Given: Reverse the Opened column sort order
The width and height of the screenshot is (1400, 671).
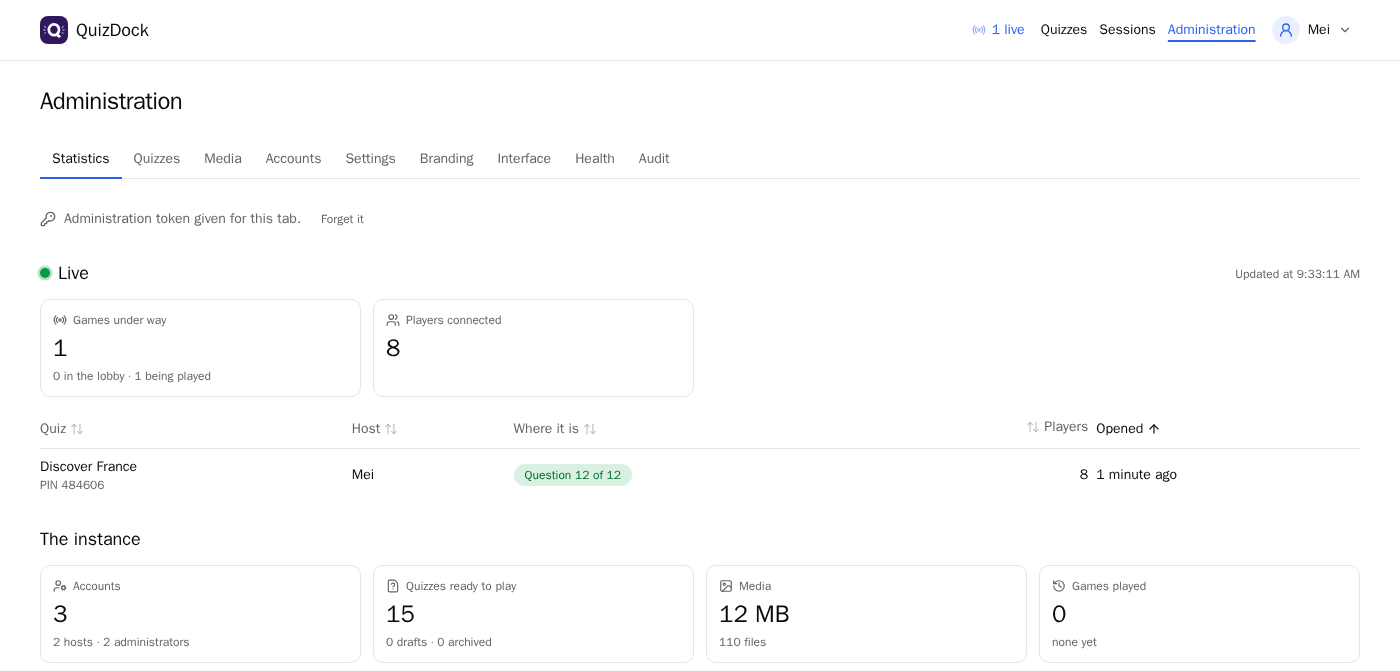Looking at the screenshot, I should tap(1128, 429).
